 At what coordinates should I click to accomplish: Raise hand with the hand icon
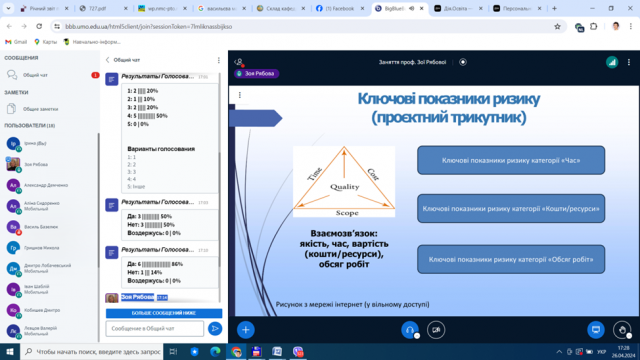point(622,330)
